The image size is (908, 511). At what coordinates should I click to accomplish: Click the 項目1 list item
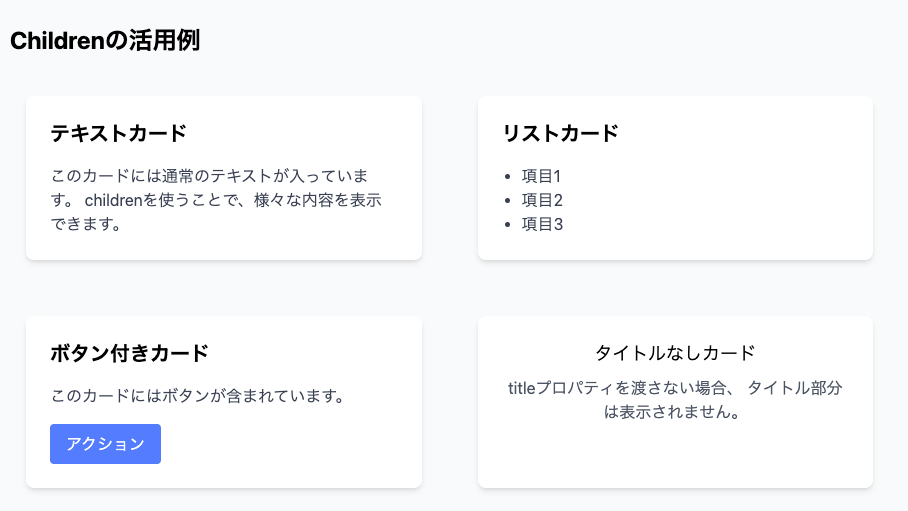[x=542, y=176]
